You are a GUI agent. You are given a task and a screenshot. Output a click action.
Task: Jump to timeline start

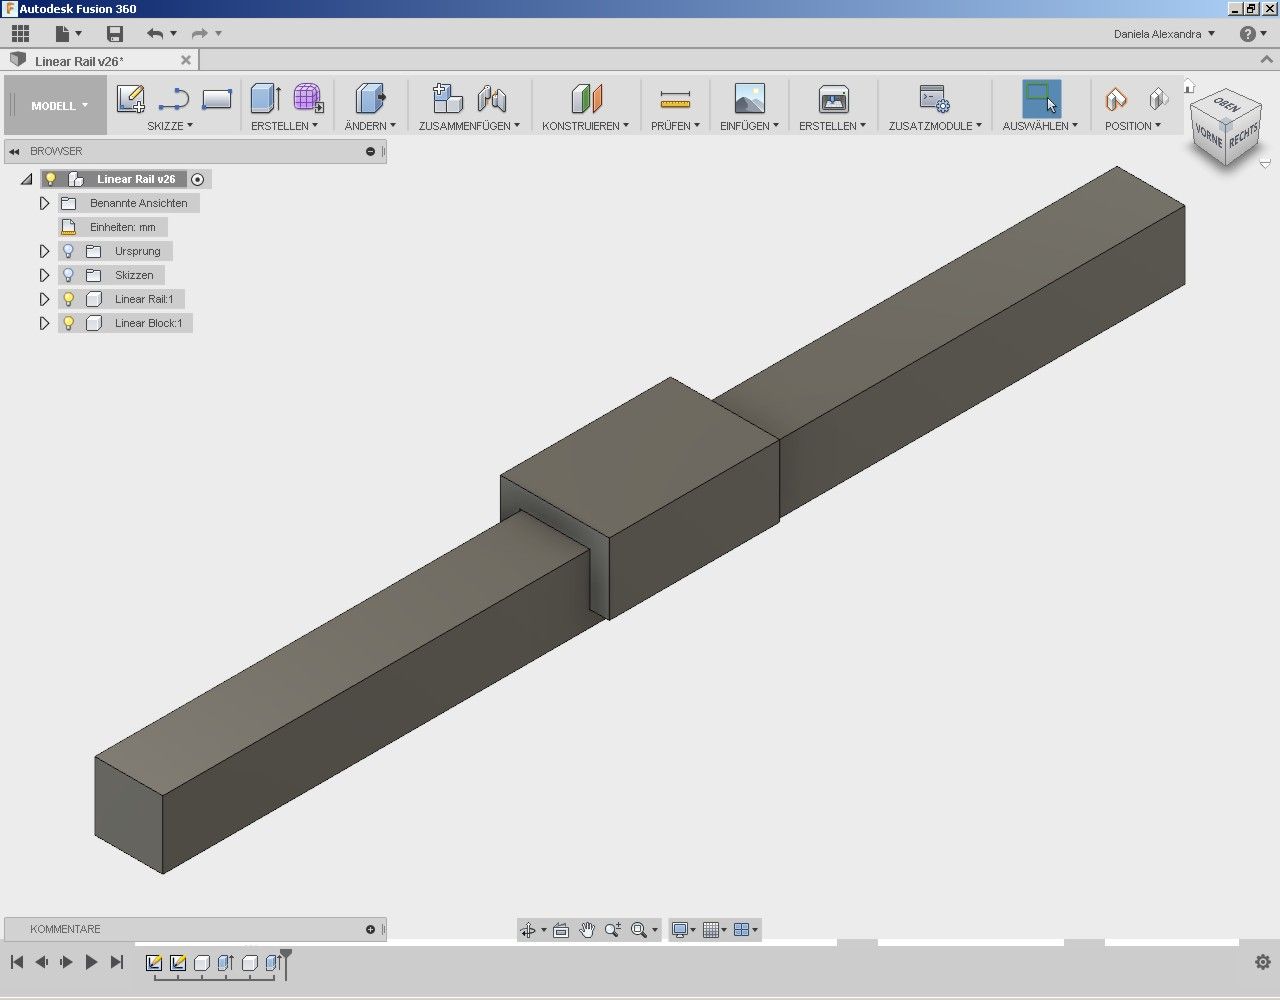[16, 962]
